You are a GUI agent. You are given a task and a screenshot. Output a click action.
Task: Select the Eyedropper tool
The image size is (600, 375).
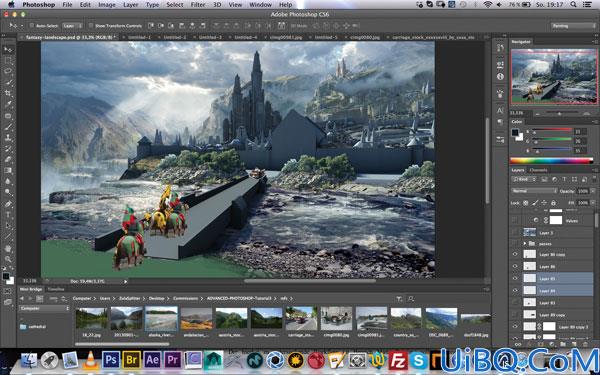click(8, 104)
